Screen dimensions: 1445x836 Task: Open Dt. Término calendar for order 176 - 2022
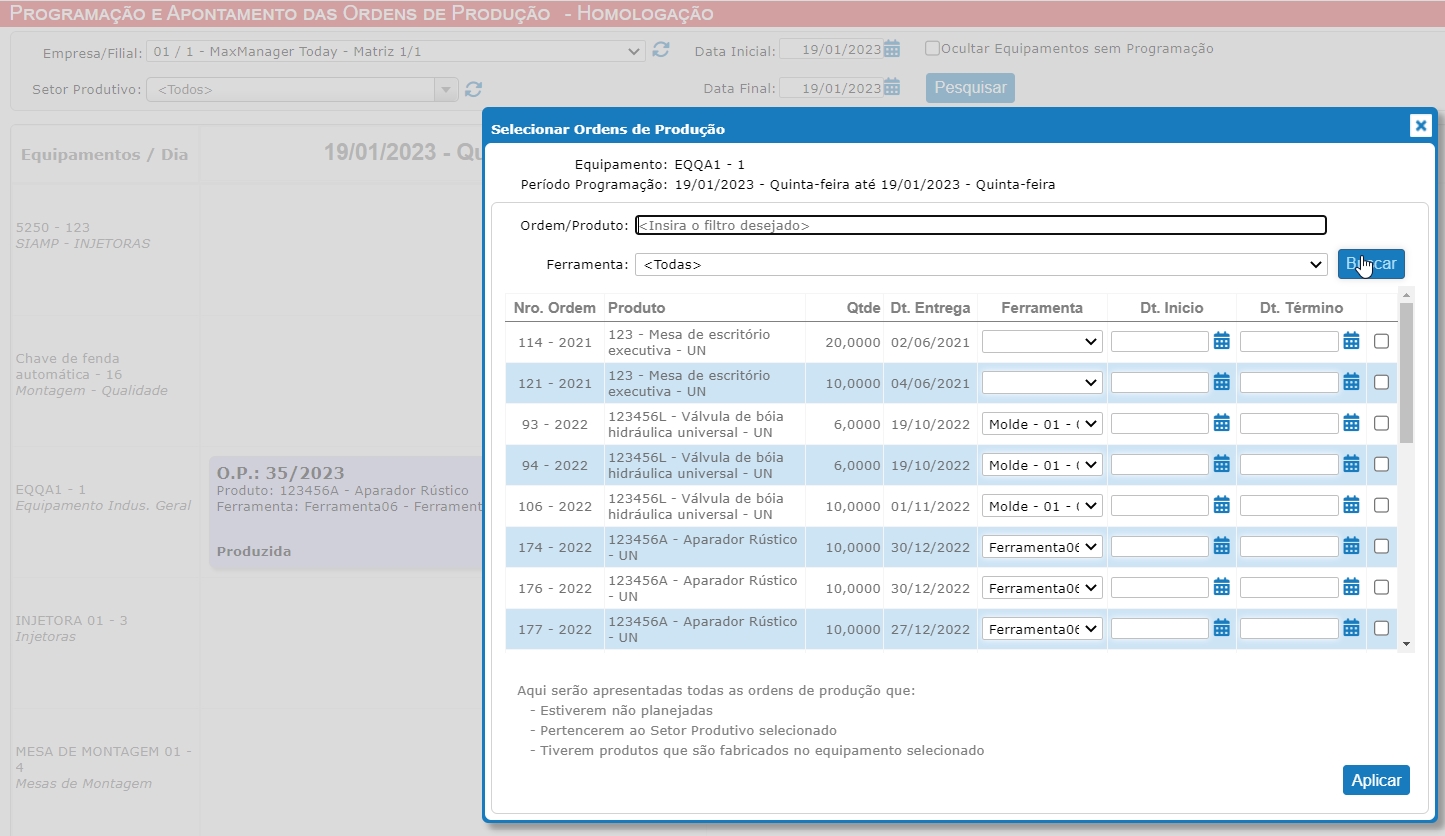1351,587
